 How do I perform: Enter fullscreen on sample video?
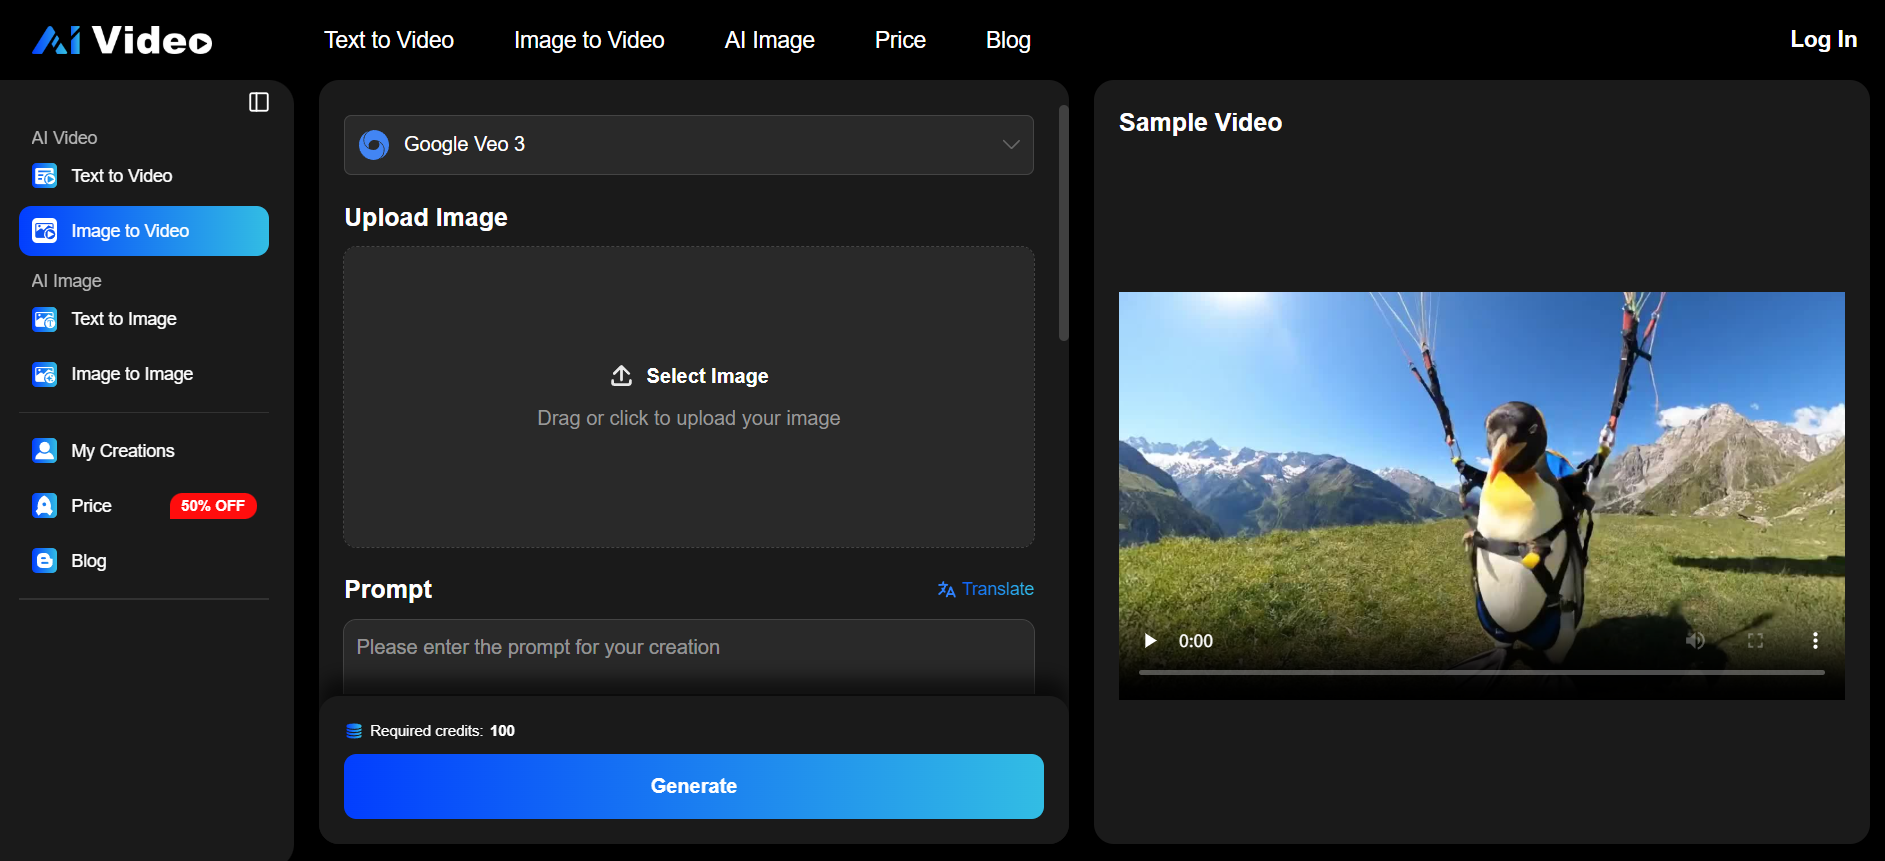1755,641
